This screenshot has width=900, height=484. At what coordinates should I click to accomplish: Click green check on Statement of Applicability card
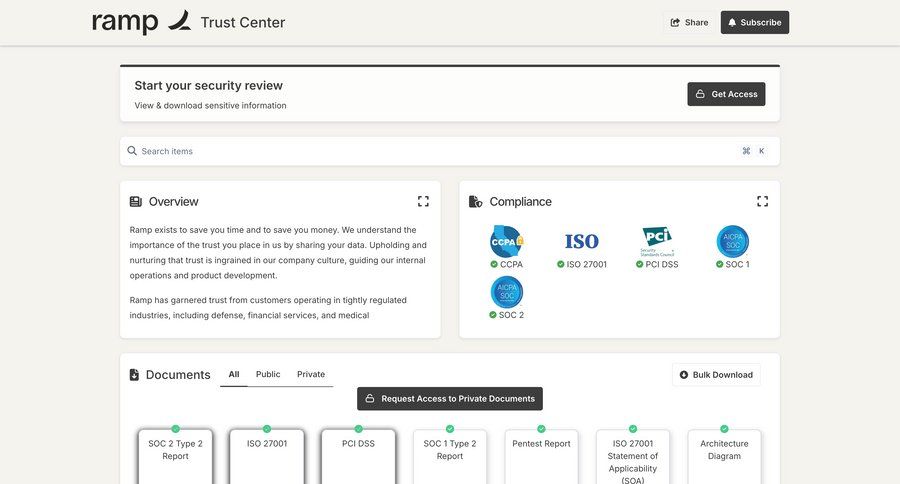[x=633, y=429]
